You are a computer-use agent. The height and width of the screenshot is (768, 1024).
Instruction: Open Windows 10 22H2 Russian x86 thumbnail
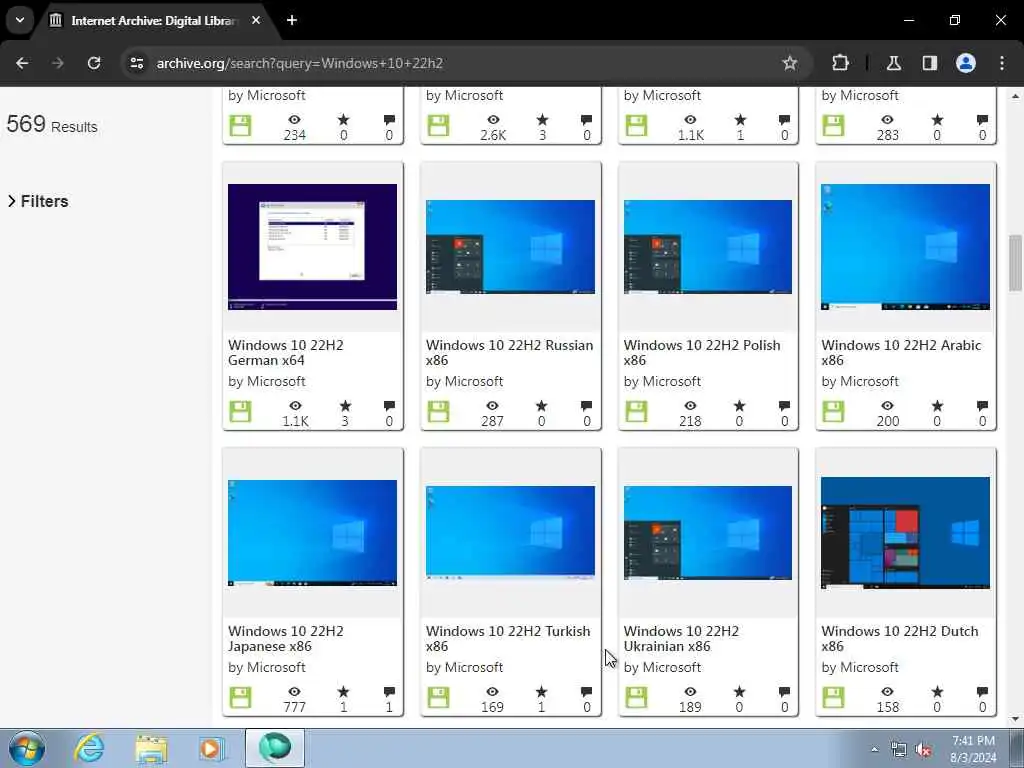coord(510,247)
